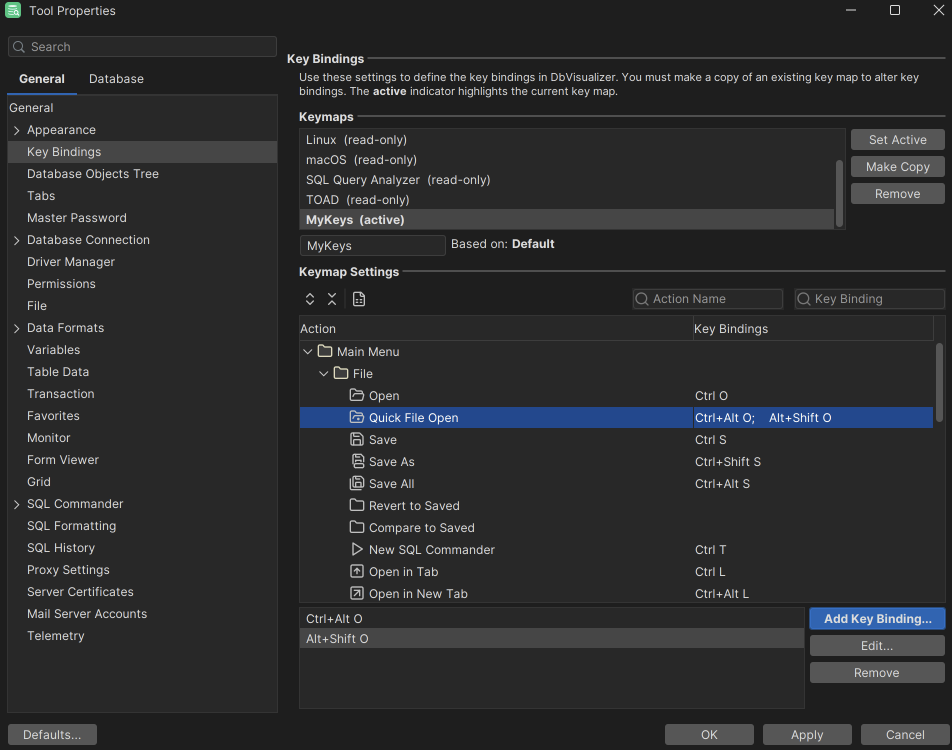Image resolution: width=952 pixels, height=750 pixels.
Task: Click the magnifier icon in the sidebar Search field
Action: [19, 46]
